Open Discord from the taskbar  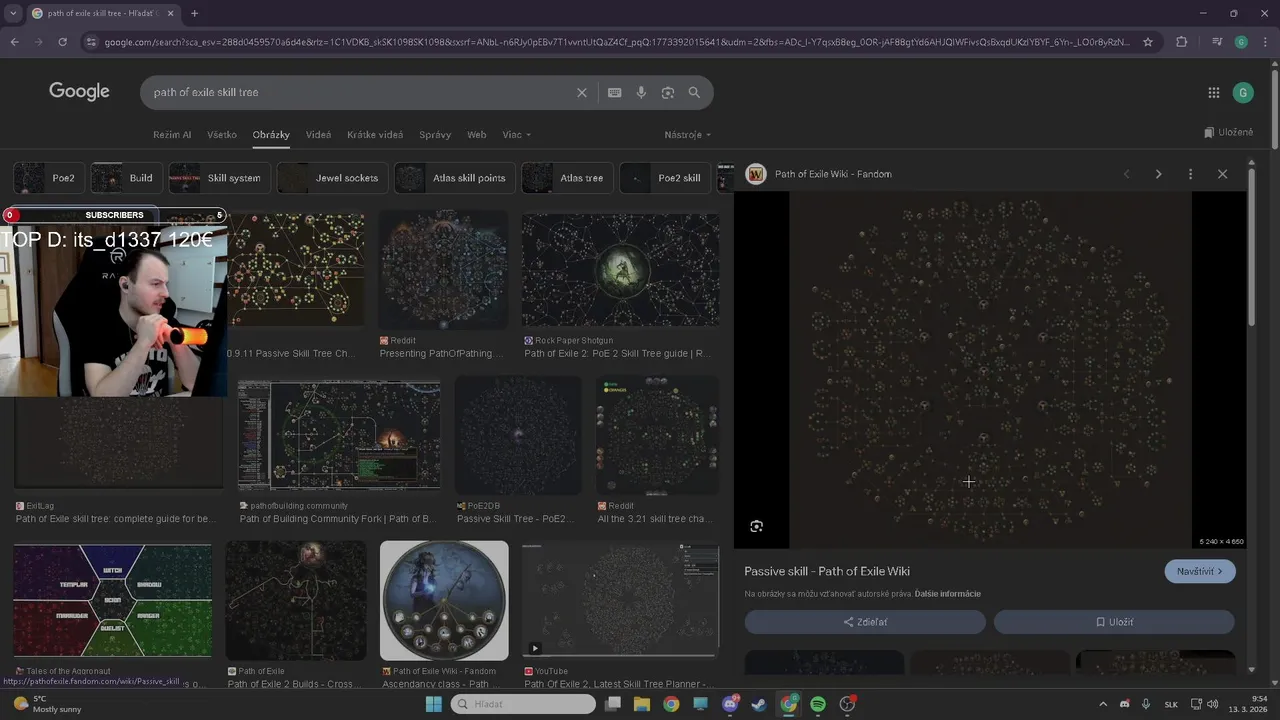(x=730, y=704)
